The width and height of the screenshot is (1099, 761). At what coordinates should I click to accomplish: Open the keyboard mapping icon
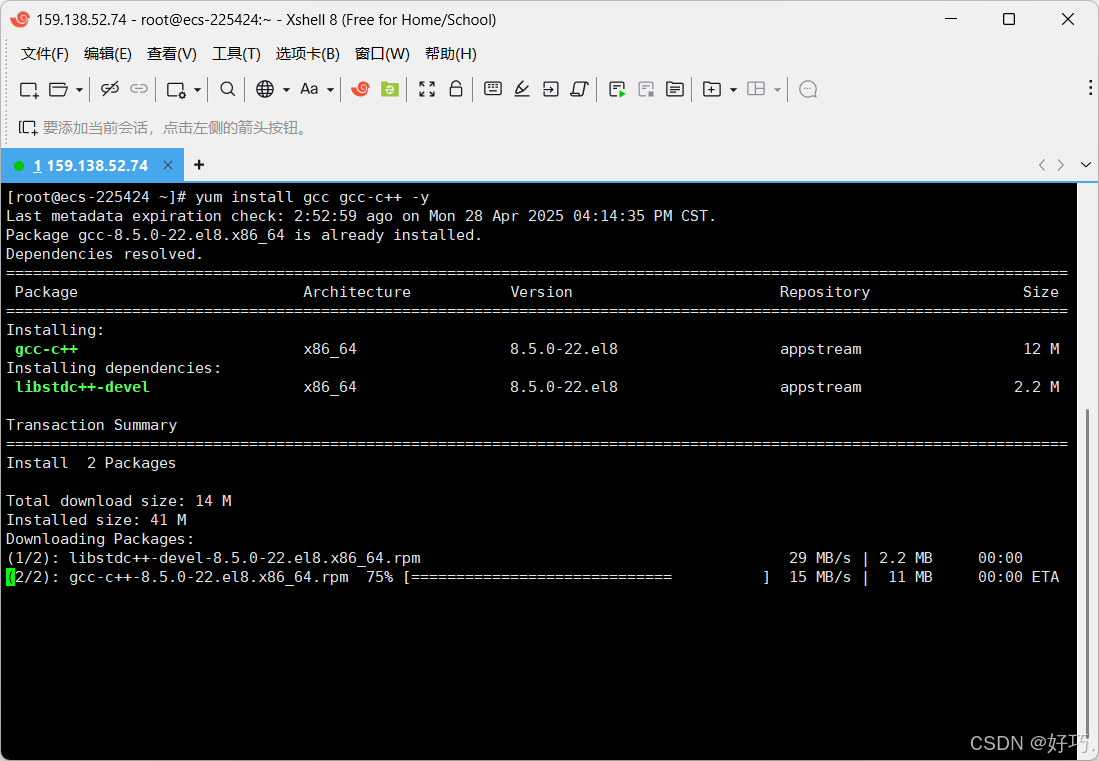coord(493,88)
